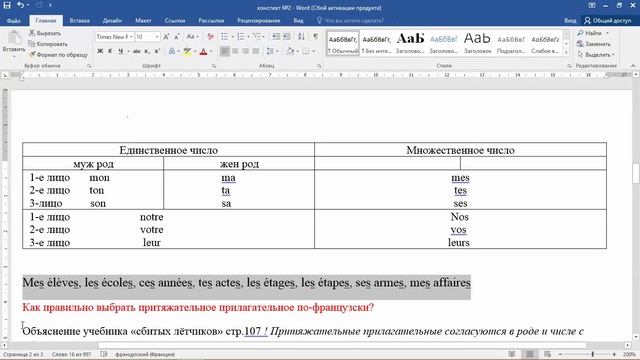640x360 pixels.
Task: Align text left
Action: [225, 51]
